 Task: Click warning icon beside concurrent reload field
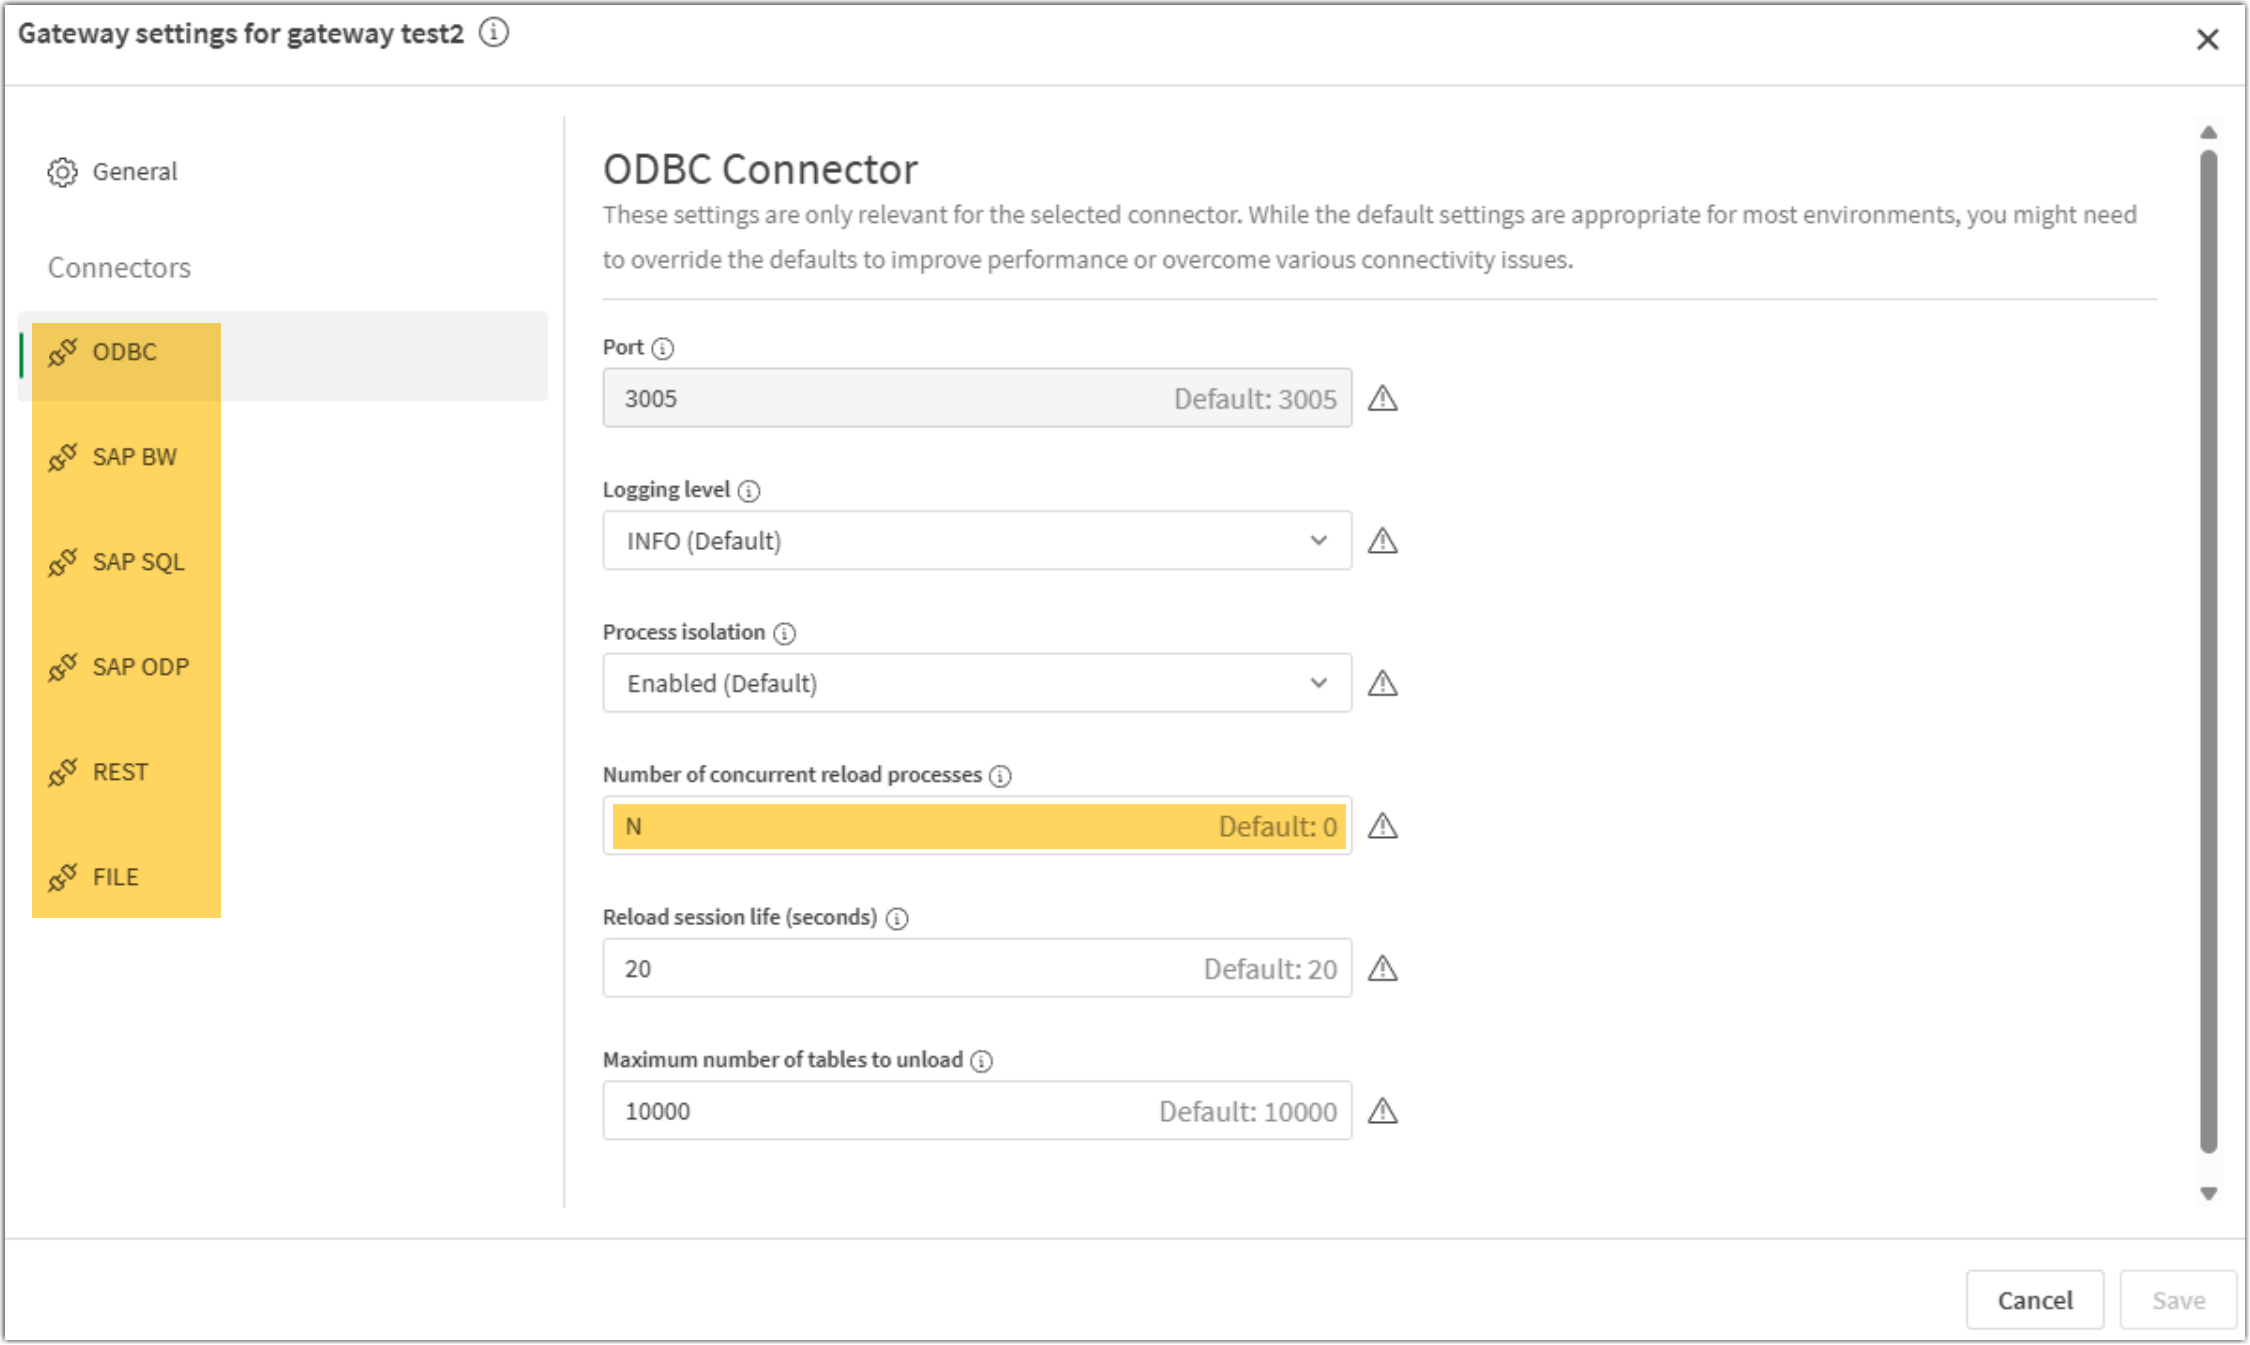point(1383,826)
